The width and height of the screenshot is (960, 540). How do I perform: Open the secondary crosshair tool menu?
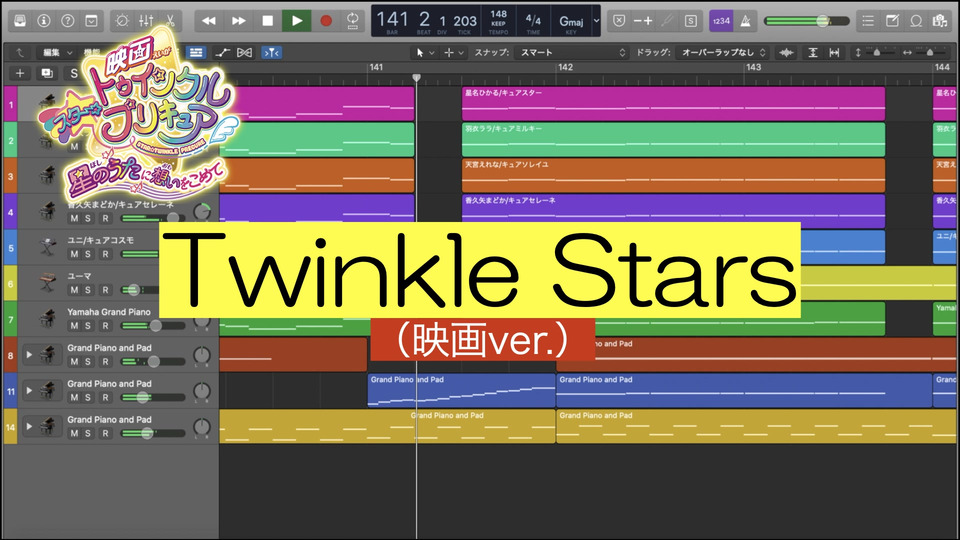(x=454, y=53)
